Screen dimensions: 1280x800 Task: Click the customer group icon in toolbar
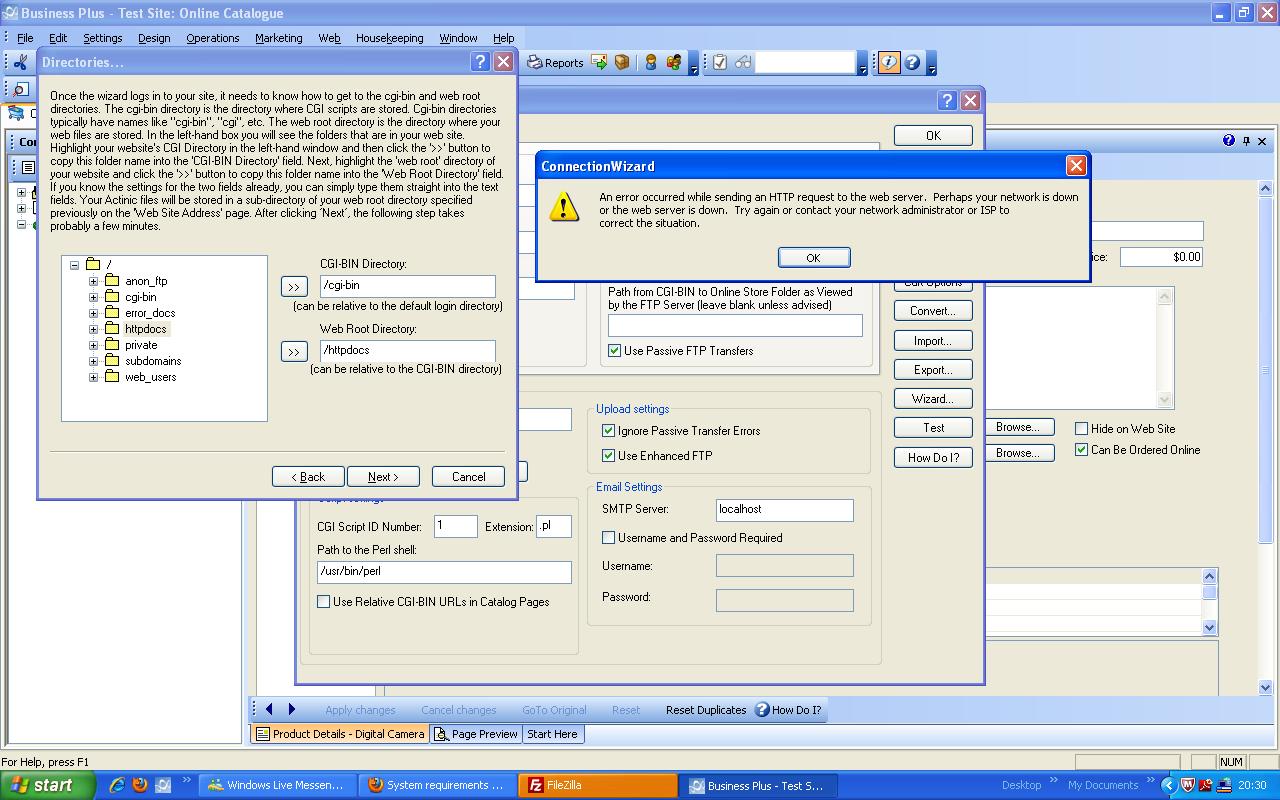click(673, 63)
